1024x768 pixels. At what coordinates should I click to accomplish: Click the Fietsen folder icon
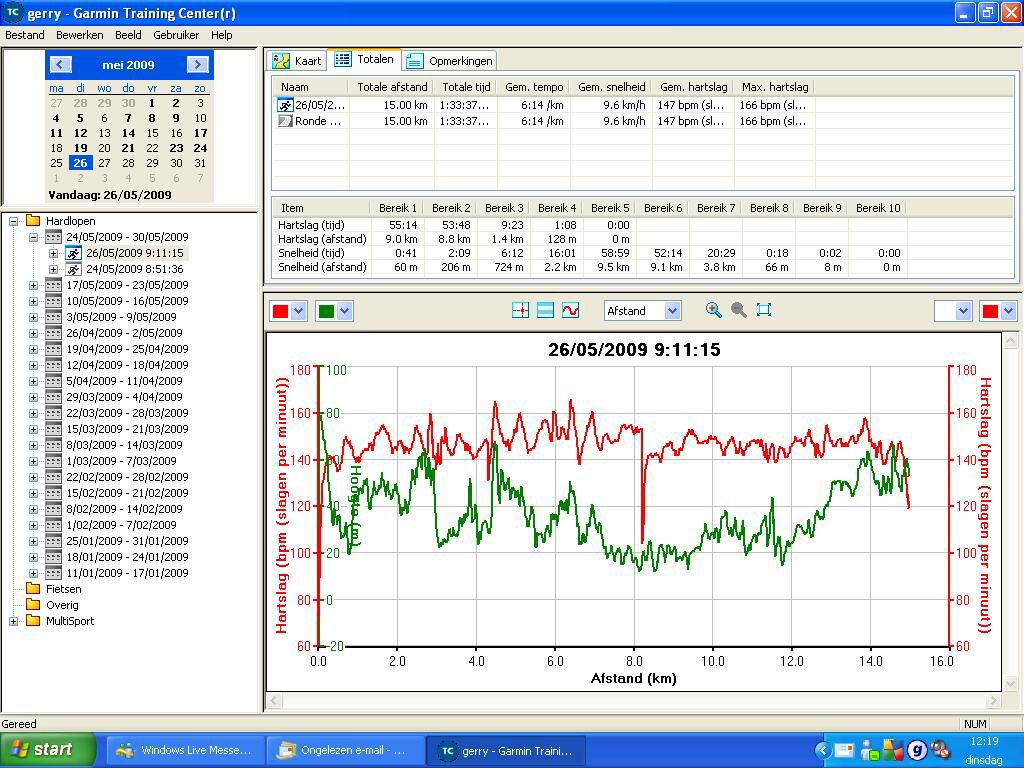33,589
